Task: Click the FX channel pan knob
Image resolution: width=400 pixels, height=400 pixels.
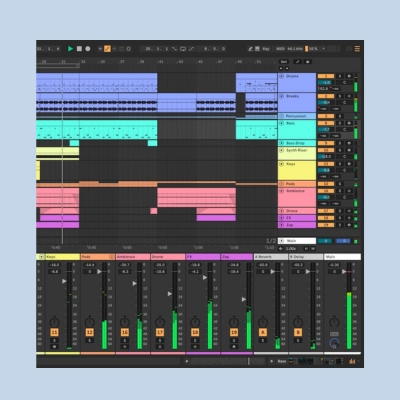Action: point(195,322)
